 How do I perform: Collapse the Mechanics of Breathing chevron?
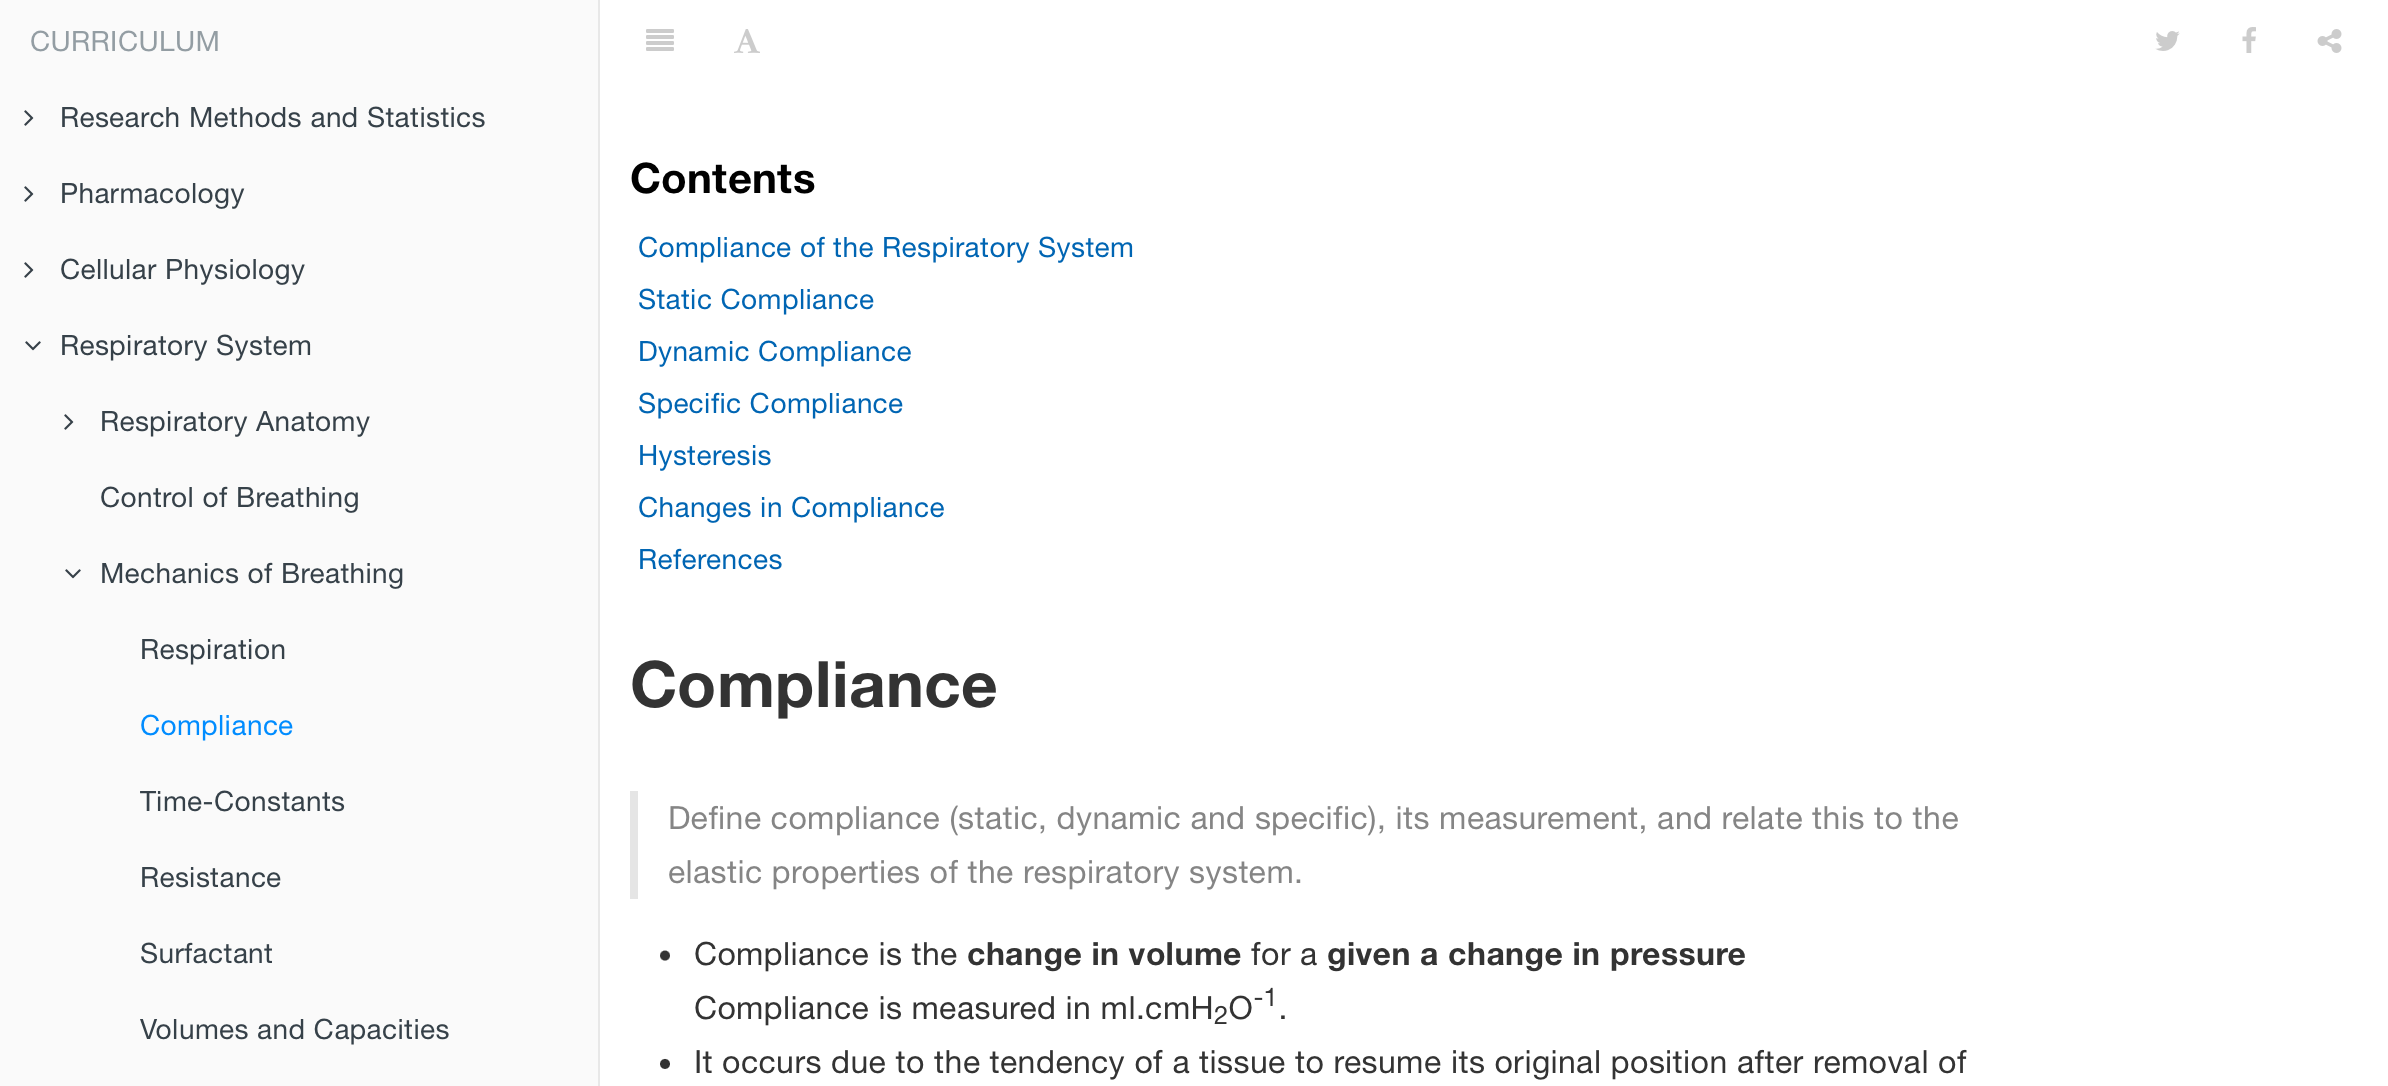73,574
